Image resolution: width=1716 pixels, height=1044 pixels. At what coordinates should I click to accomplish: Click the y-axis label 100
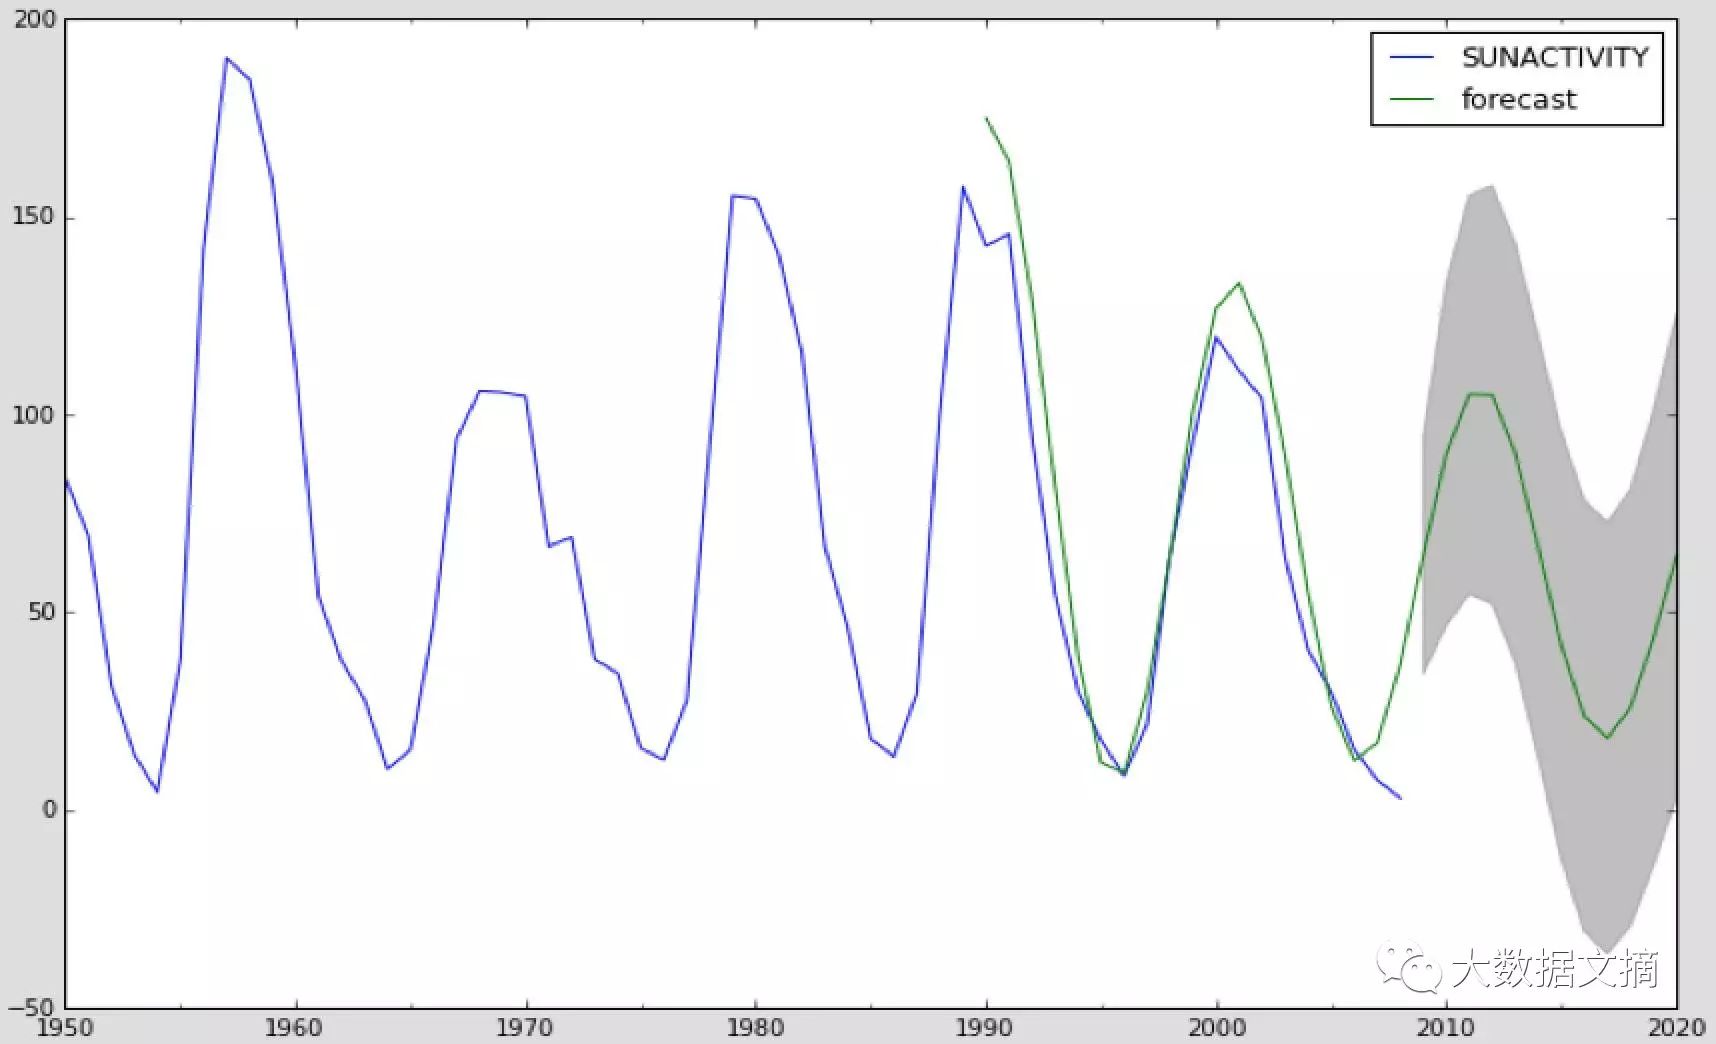[35, 415]
